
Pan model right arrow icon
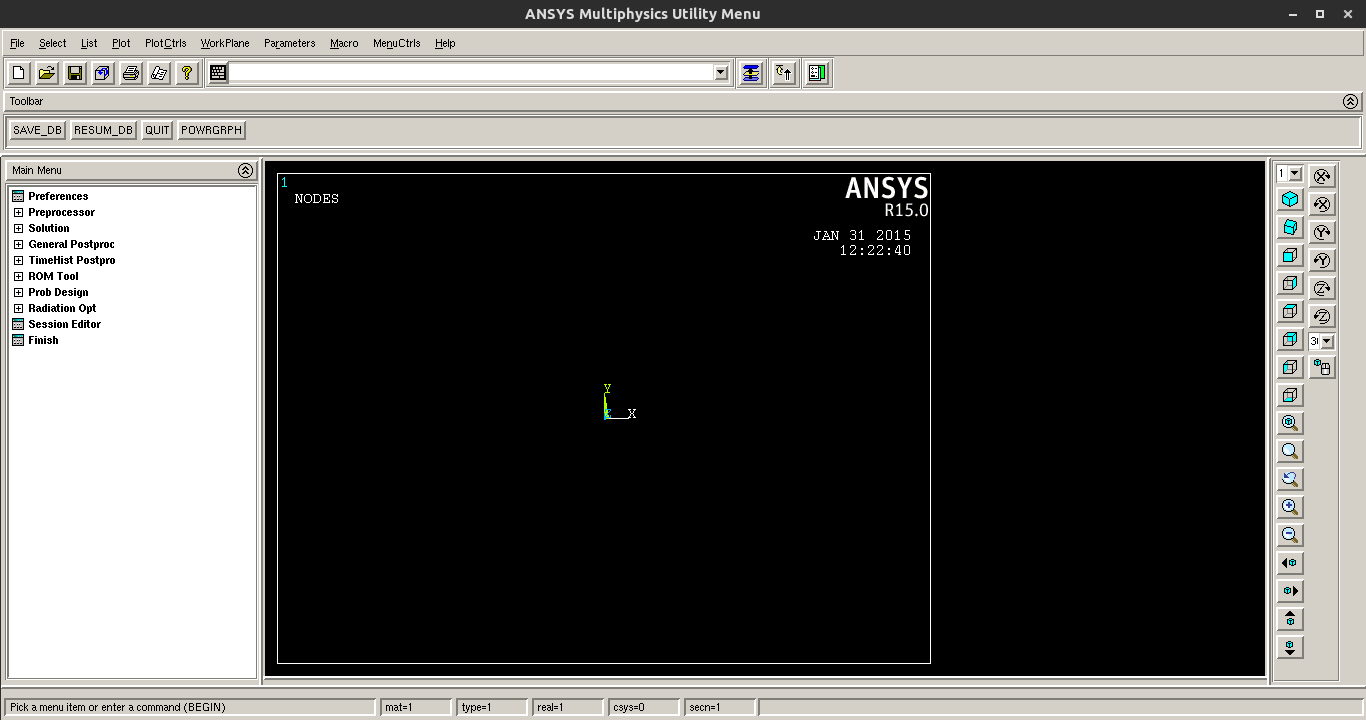tap(1290, 591)
